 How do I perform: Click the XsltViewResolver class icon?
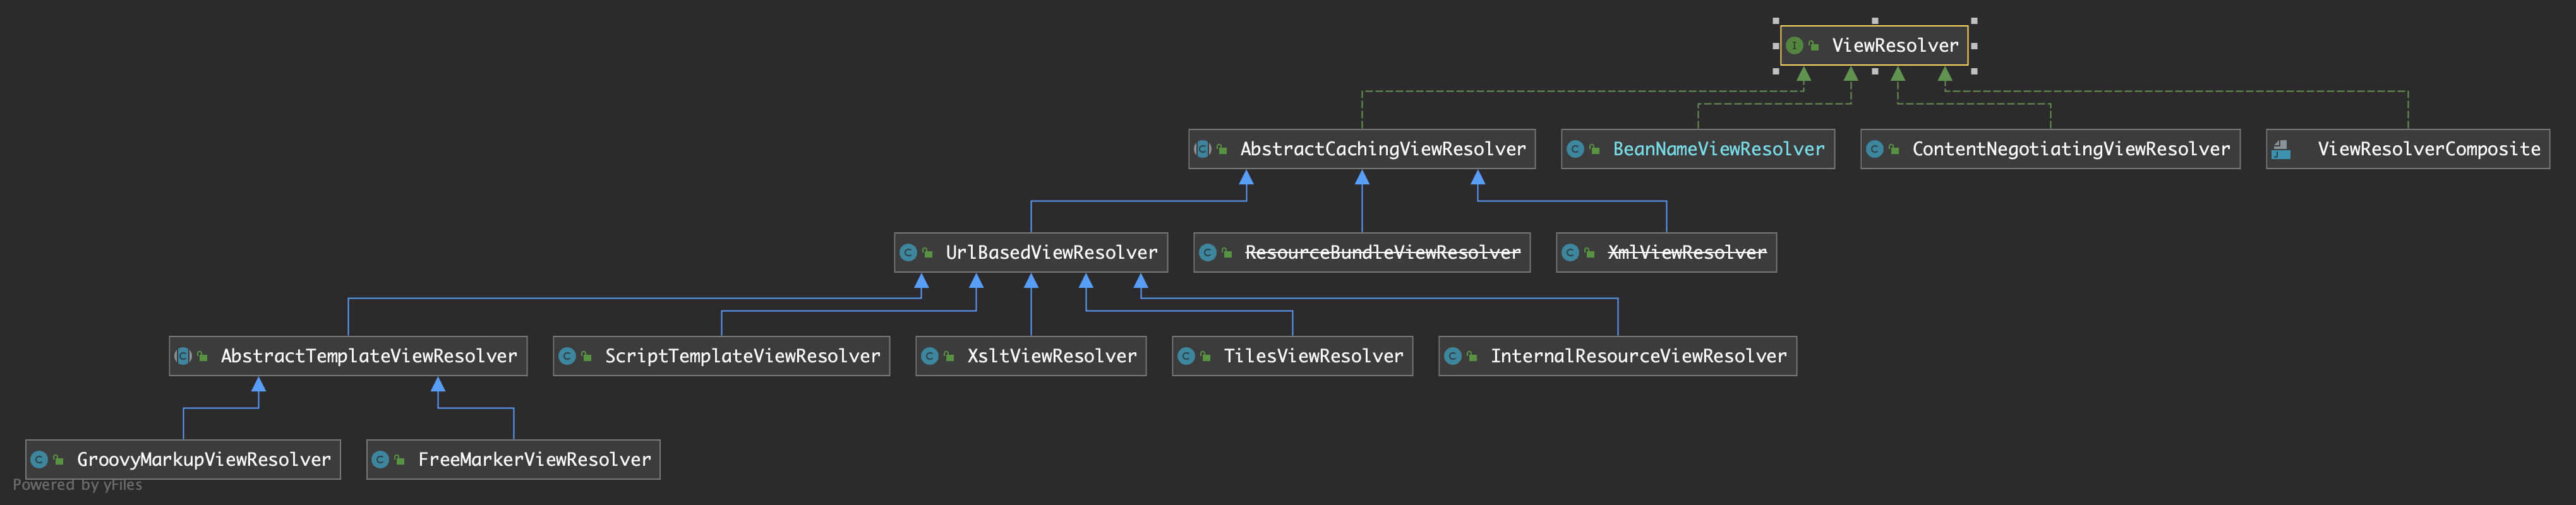(x=929, y=356)
